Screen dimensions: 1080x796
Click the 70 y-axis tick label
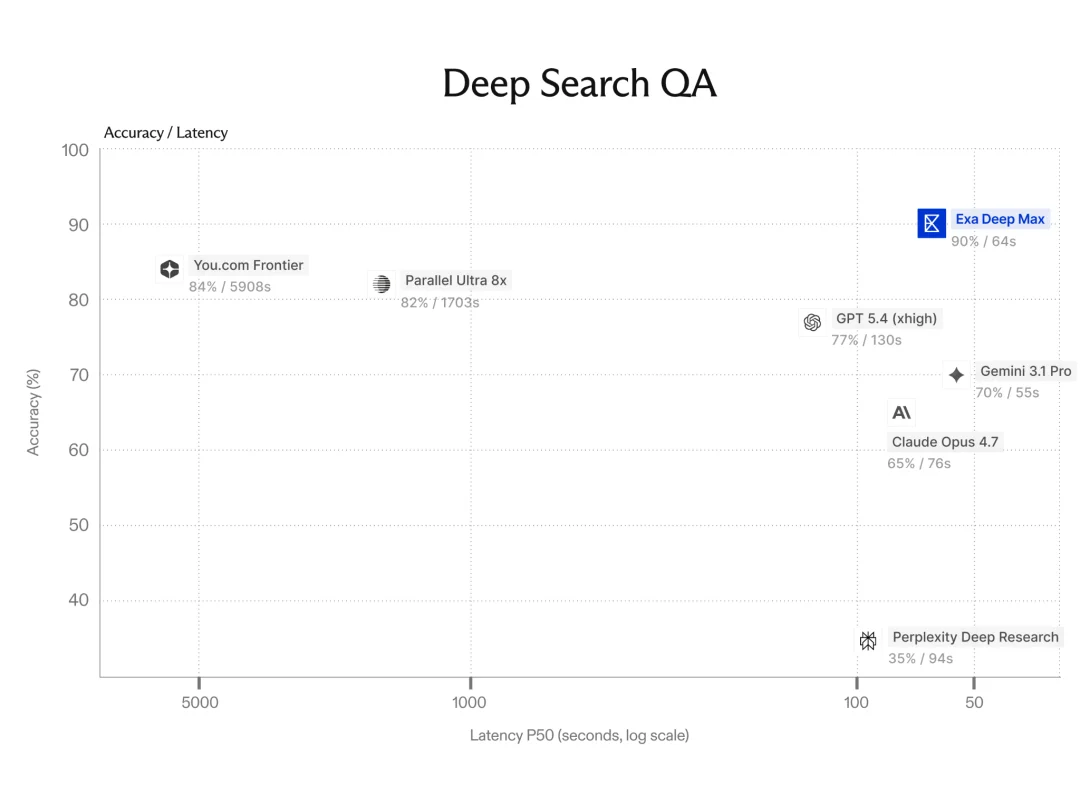(x=79, y=375)
